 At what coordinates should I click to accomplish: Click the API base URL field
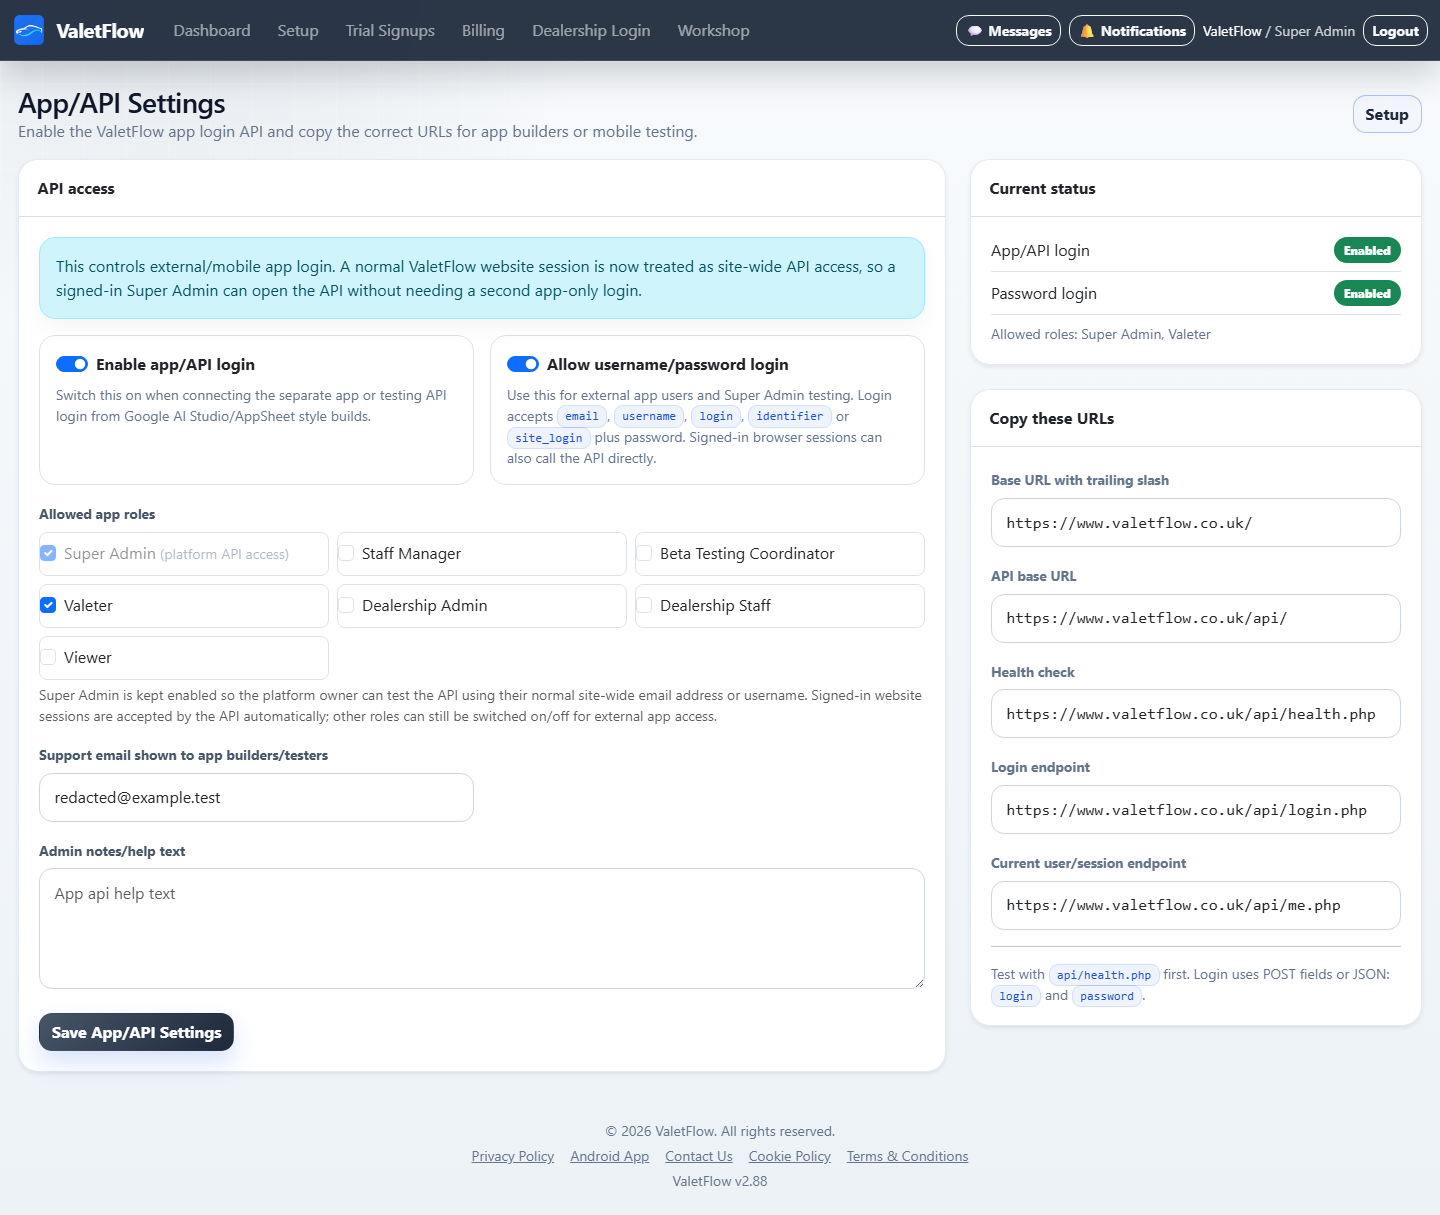[x=1195, y=618]
